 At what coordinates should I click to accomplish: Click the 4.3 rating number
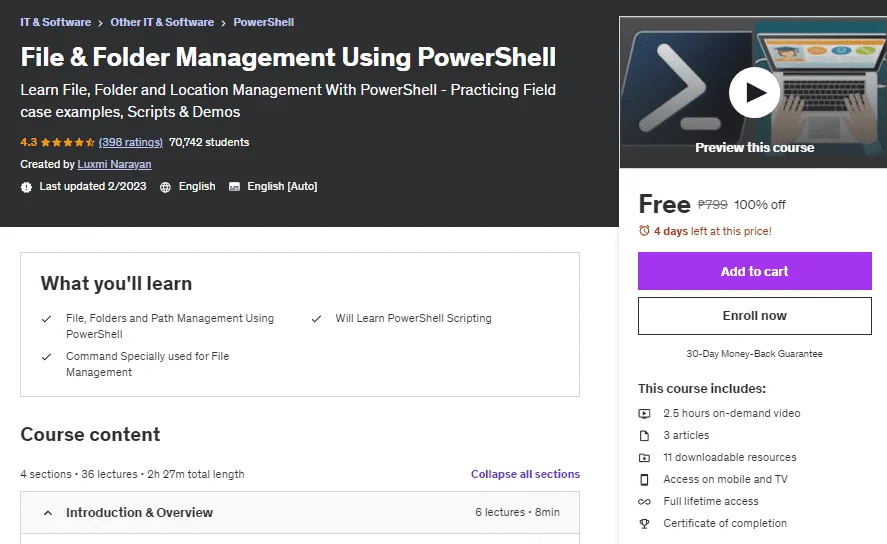29,142
